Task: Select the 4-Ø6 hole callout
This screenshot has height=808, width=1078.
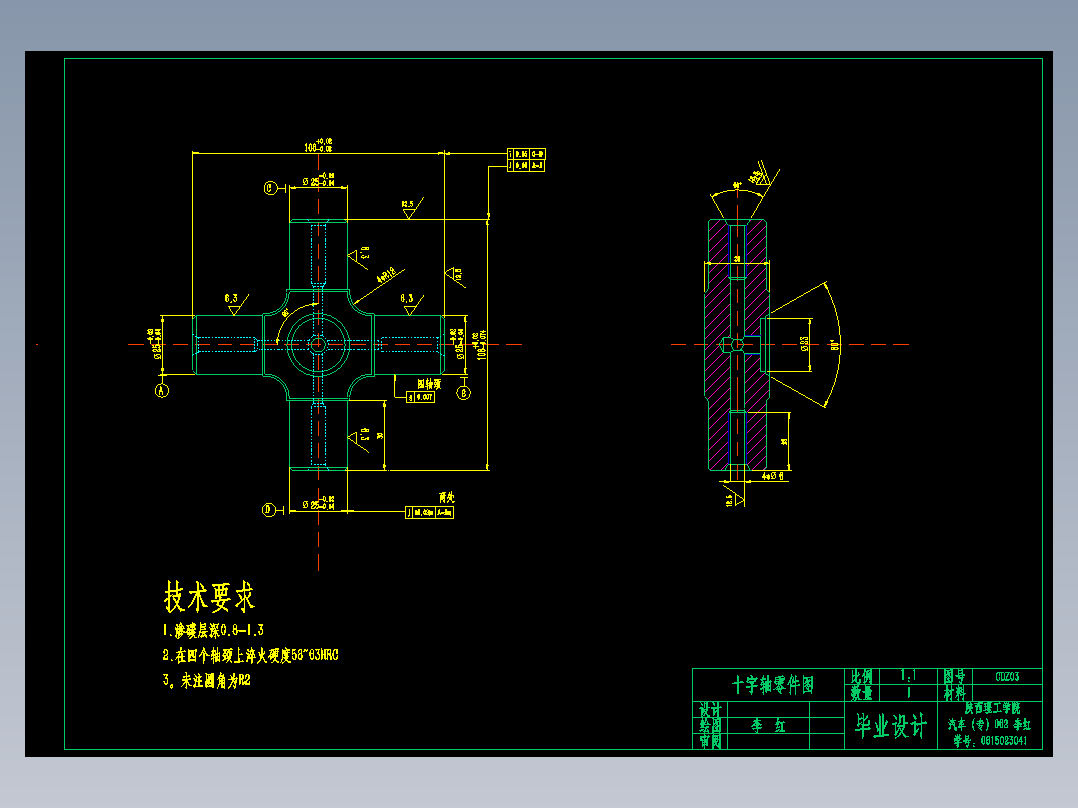Action: [772, 475]
